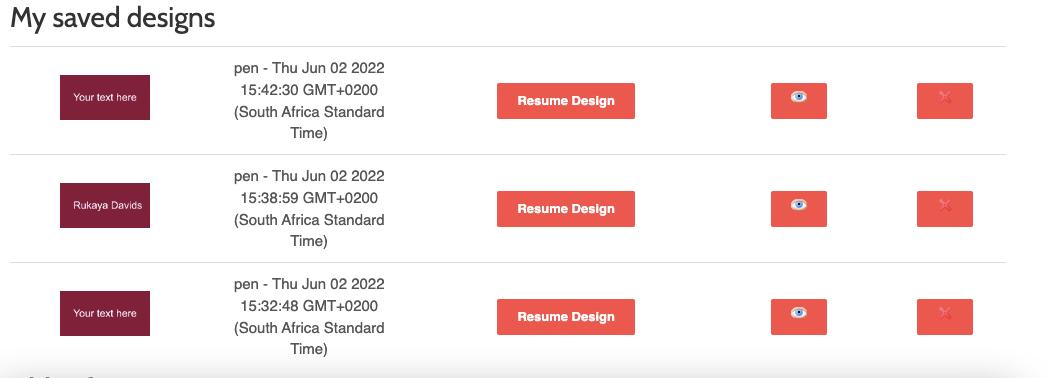Screen dimensions: 1063x378
Task: Select the Rukaya Davids maroon thumbnail
Action: [105, 205]
